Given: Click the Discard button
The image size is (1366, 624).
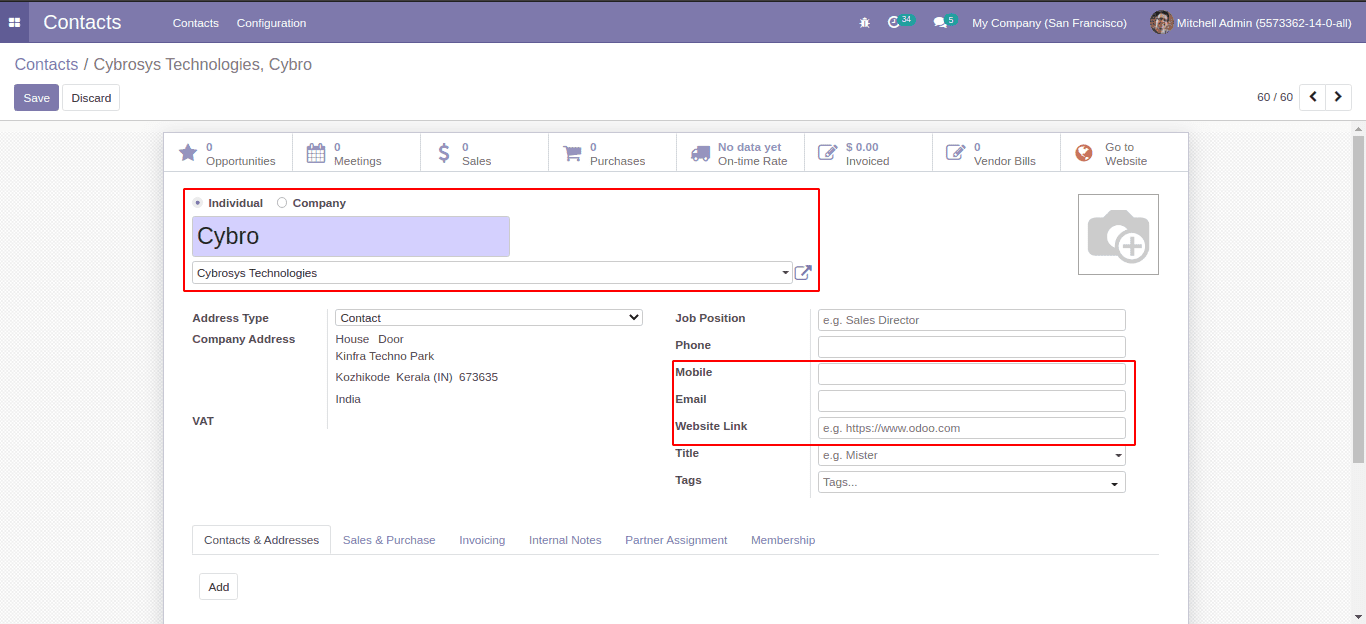Looking at the screenshot, I should click(91, 98).
